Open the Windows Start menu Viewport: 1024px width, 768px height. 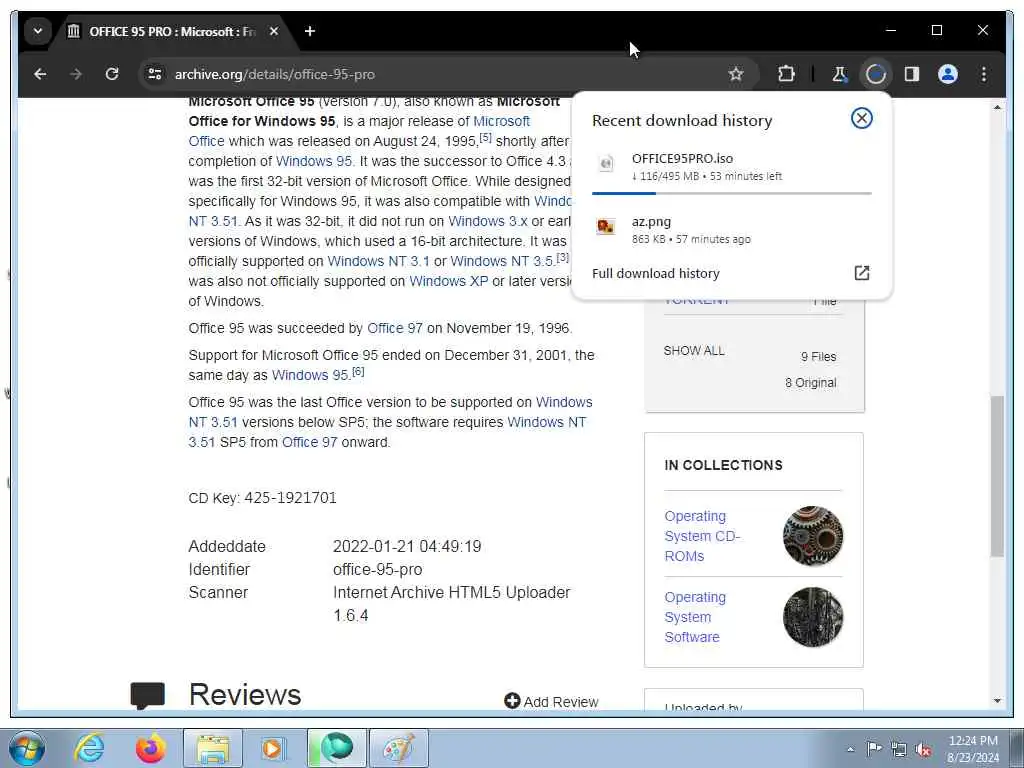[27, 748]
